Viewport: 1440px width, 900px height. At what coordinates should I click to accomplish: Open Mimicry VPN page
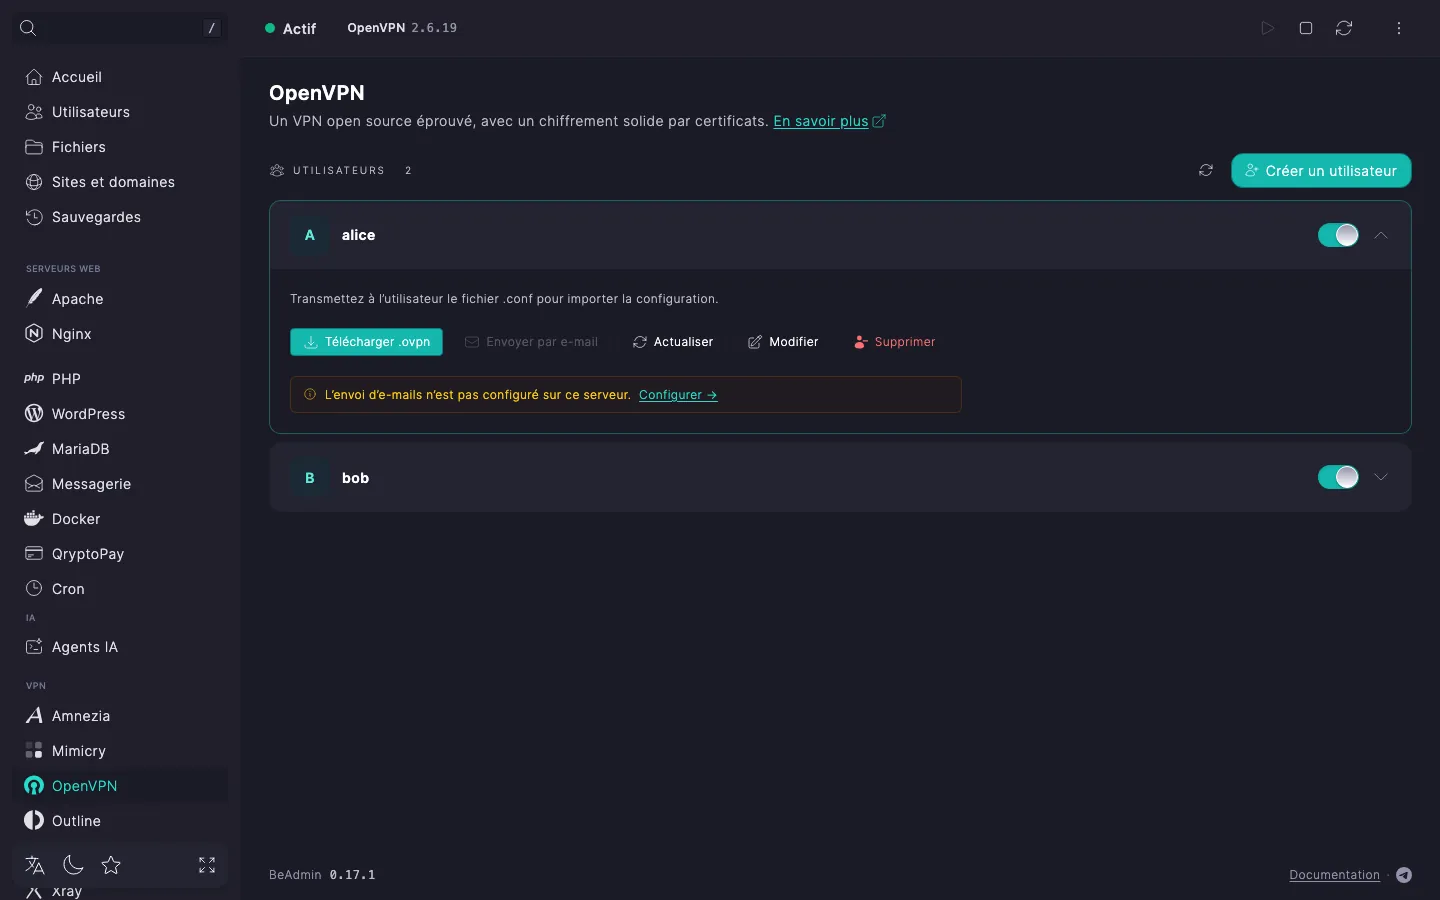click(120, 751)
